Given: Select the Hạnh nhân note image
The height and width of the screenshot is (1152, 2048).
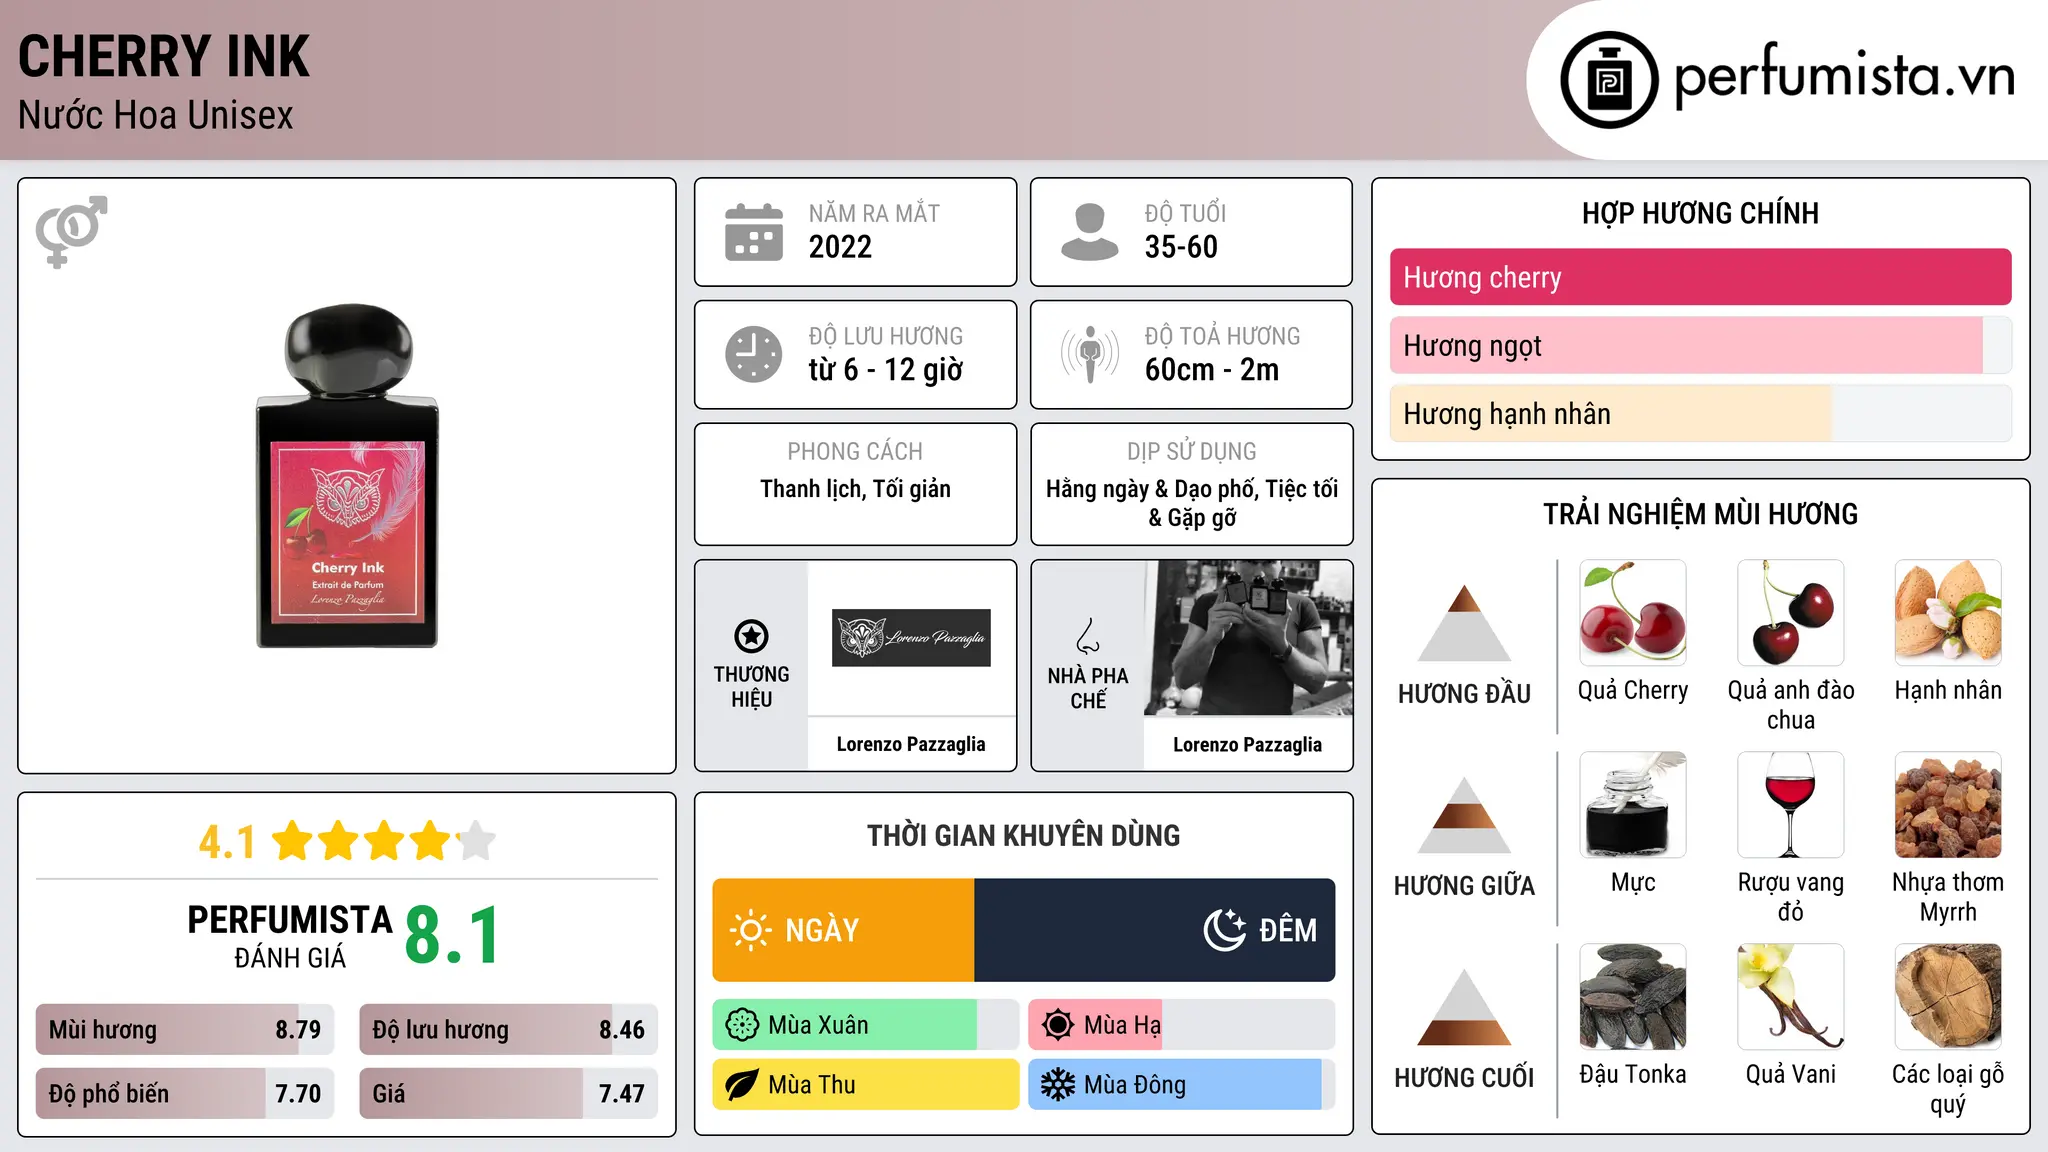Looking at the screenshot, I should tap(1948, 613).
